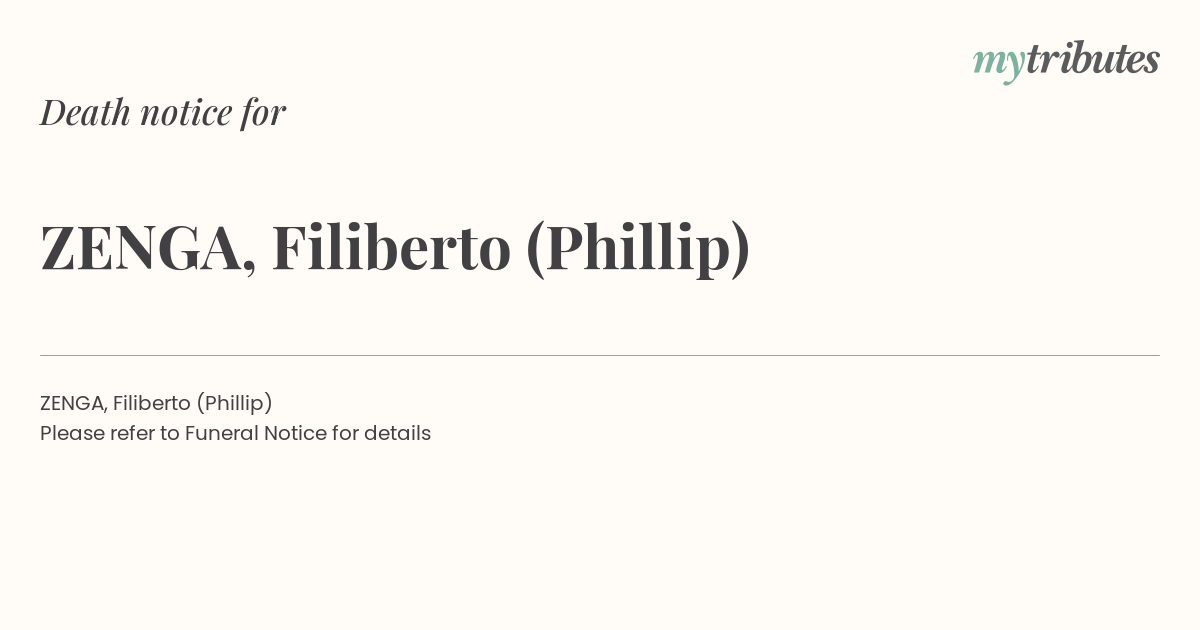Click the word "for" in the italic heading
The width and height of the screenshot is (1200, 630).
coord(264,112)
